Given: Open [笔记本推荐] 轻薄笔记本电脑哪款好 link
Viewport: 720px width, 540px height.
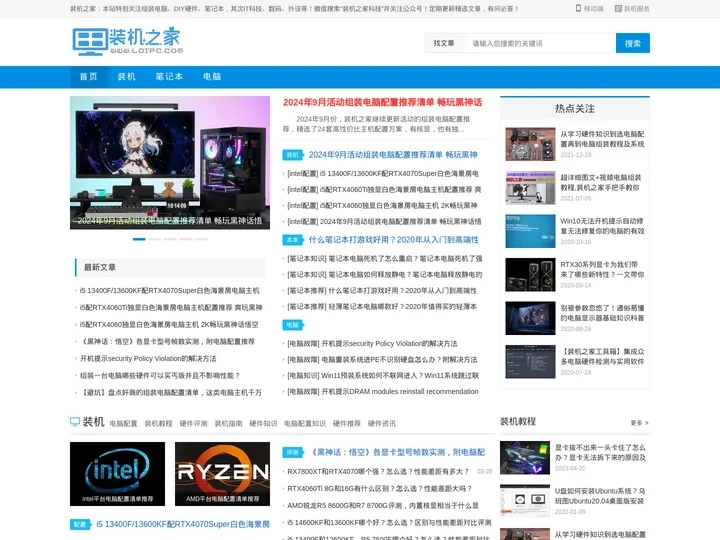Looking at the screenshot, I should point(382,307).
